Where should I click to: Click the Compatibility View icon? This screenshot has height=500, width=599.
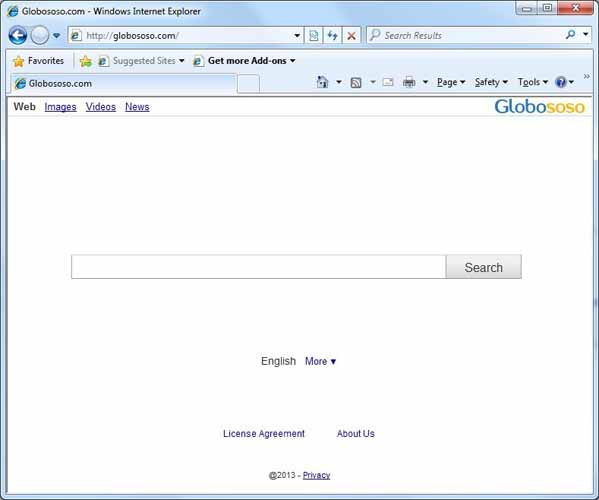[x=314, y=36]
